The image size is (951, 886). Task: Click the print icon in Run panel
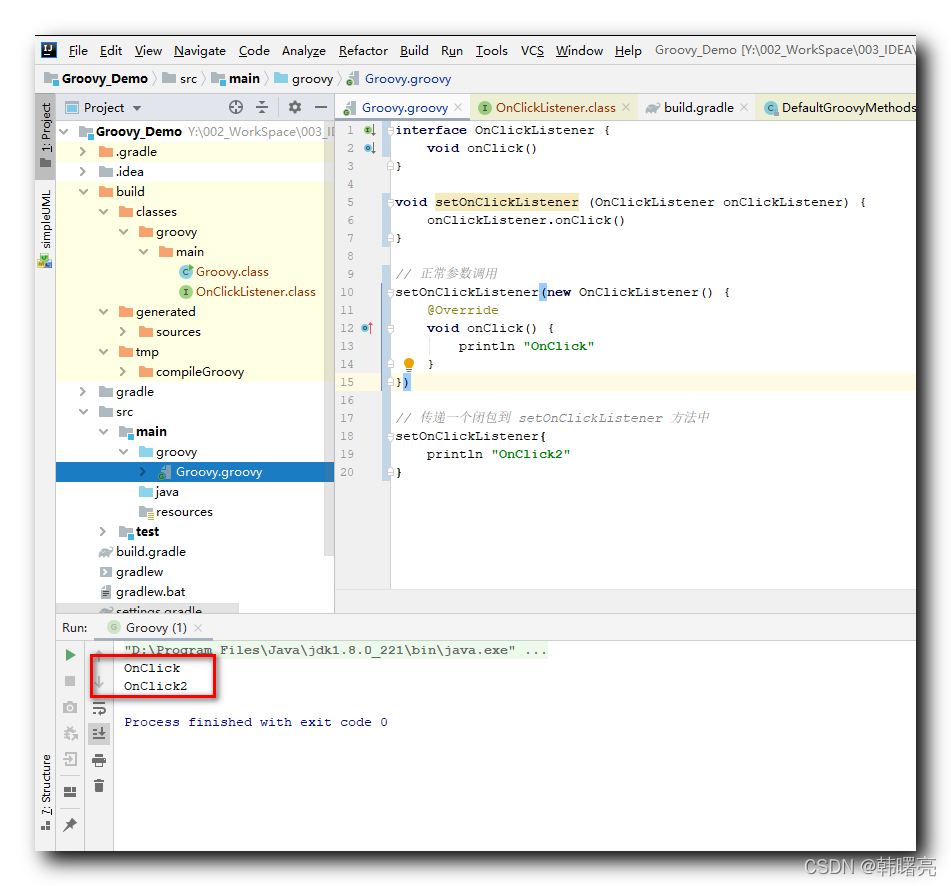pyautogui.click(x=99, y=760)
